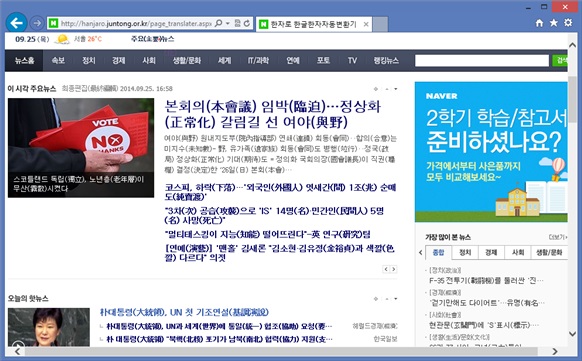The width and height of the screenshot is (582, 361).
Task: Open 걷기만해도 다이어트 ranking article
Action: (486, 303)
